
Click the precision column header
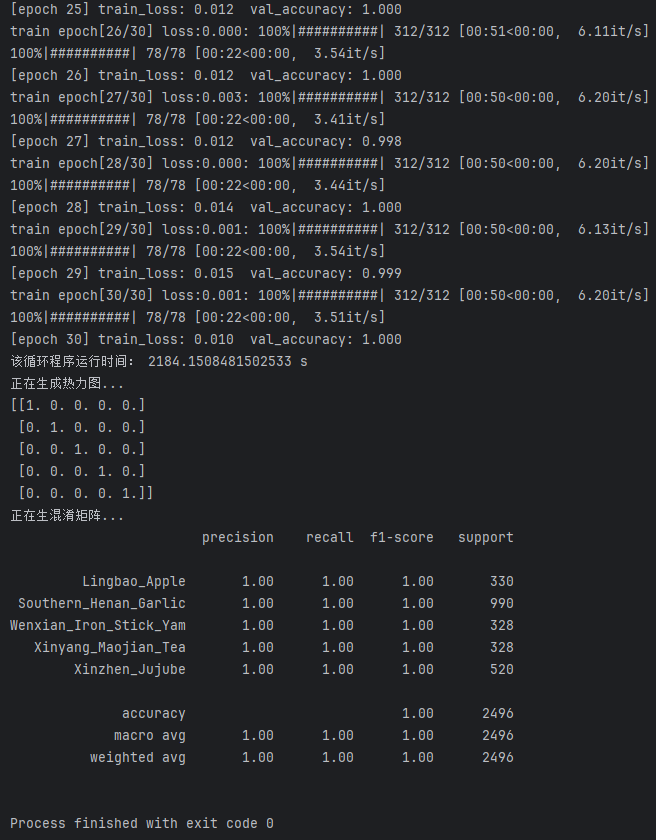point(238,537)
